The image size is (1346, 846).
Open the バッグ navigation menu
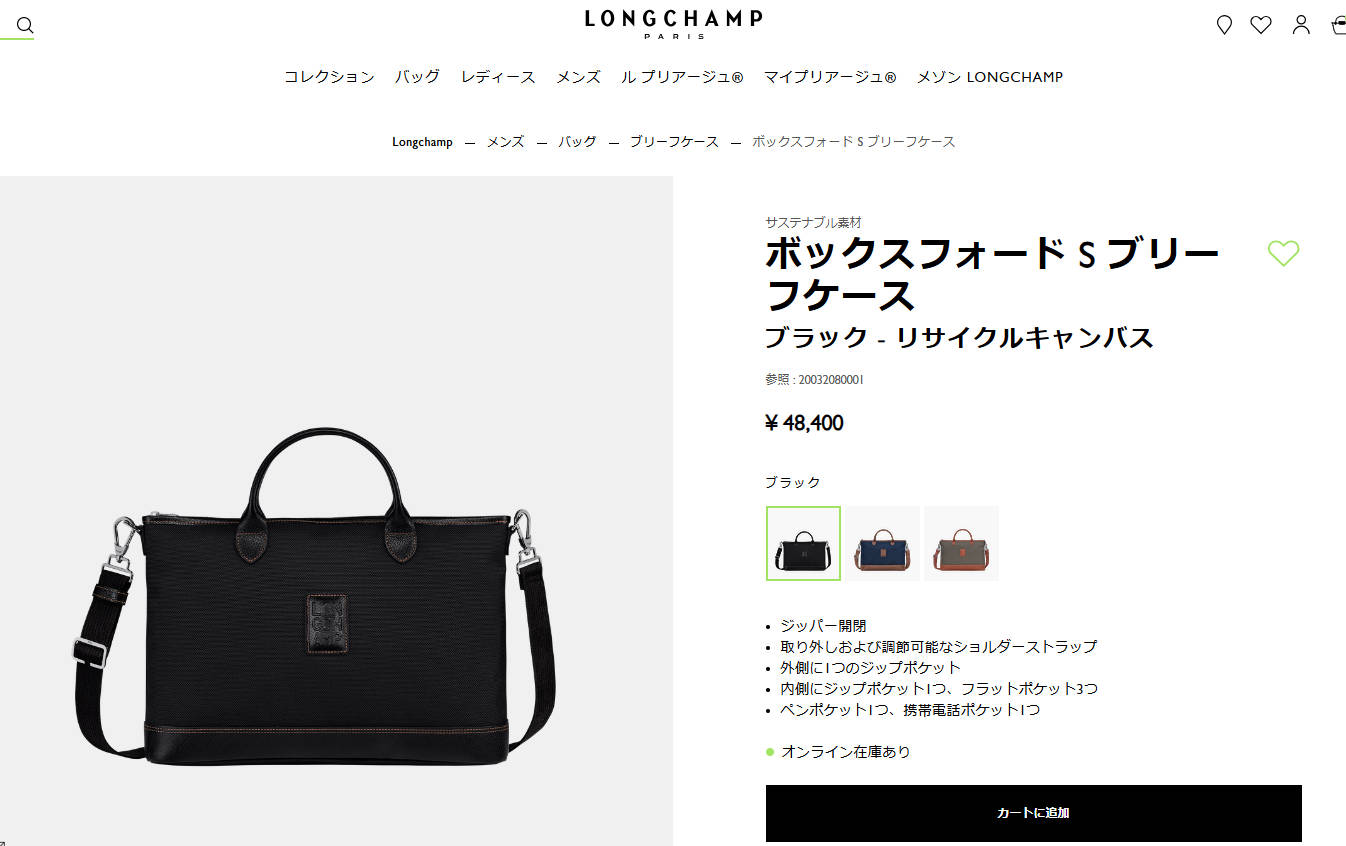pos(417,77)
